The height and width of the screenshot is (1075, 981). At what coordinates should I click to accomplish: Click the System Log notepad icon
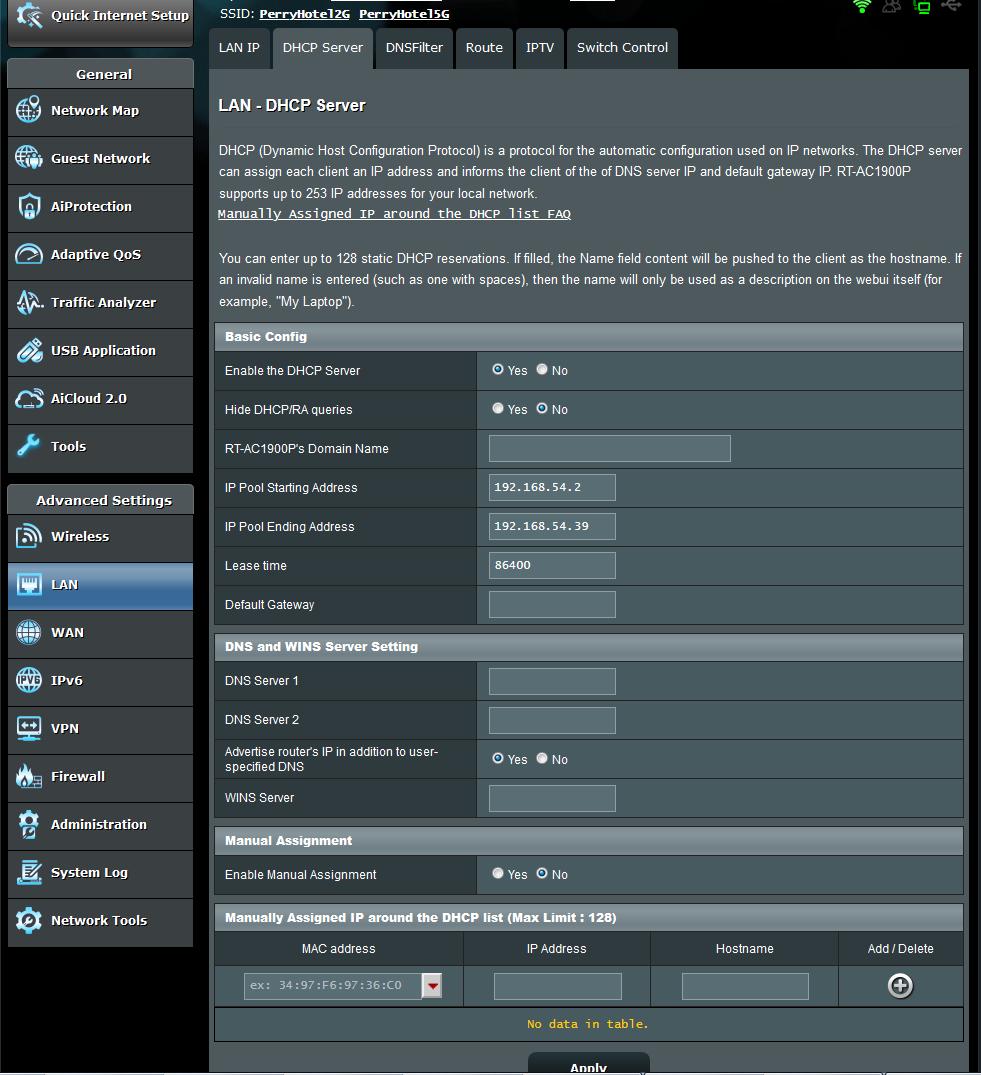[x=29, y=872]
